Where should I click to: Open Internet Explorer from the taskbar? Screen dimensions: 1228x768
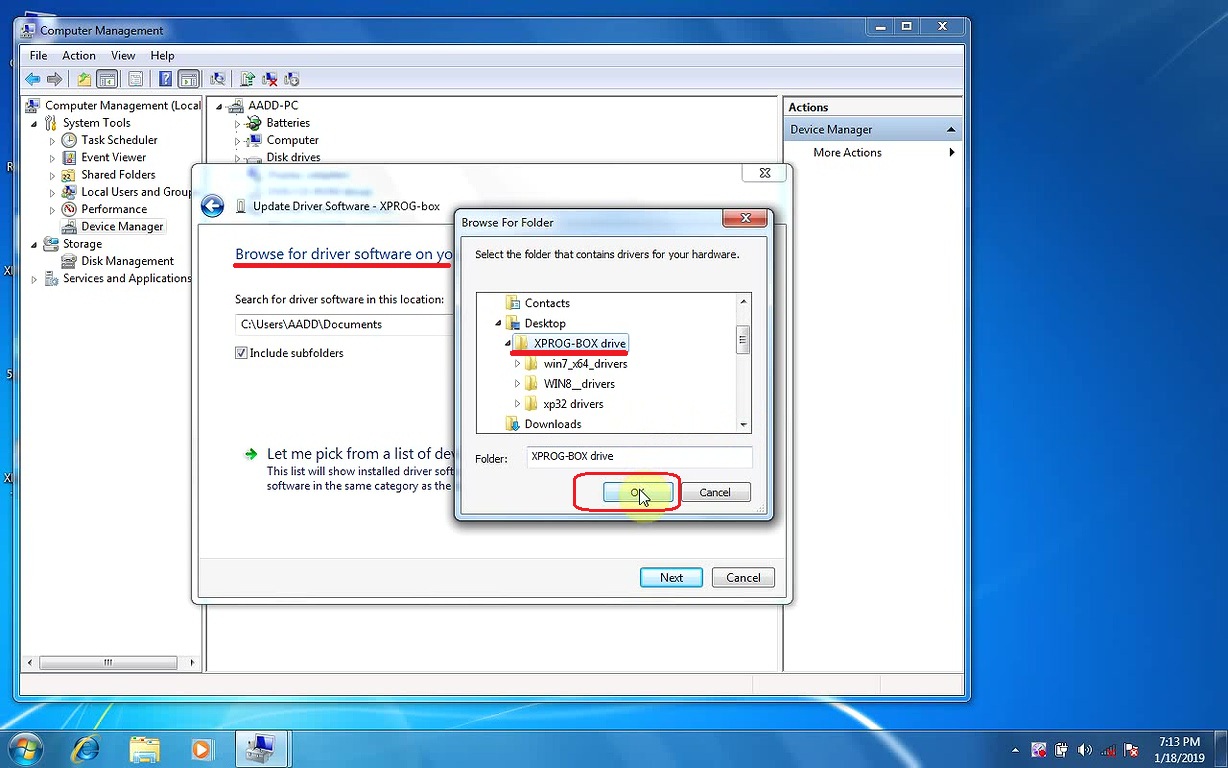[87, 748]
